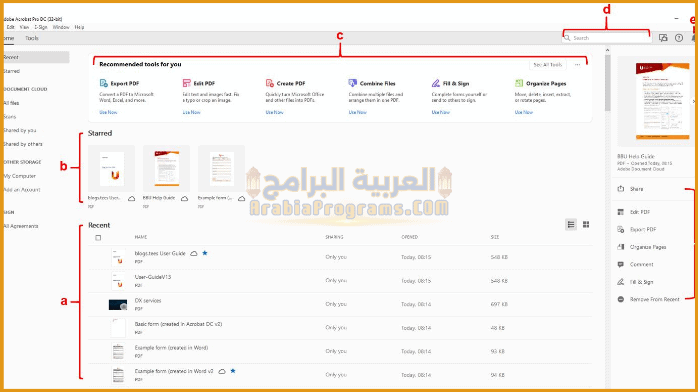Click the Create PDF tool icon
The width and height of the screenshot is (698, 392).
pos(270,83)
